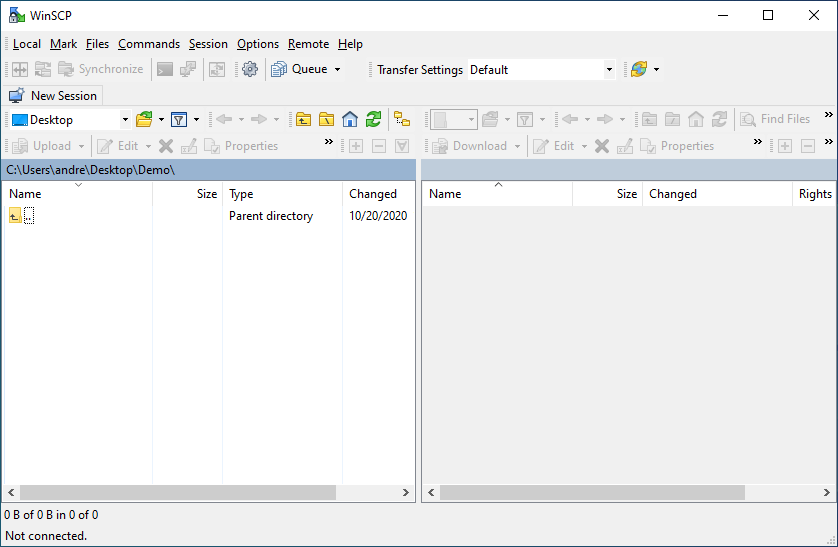Open the local Desktop drive dropdown

(x=70, y=120)
